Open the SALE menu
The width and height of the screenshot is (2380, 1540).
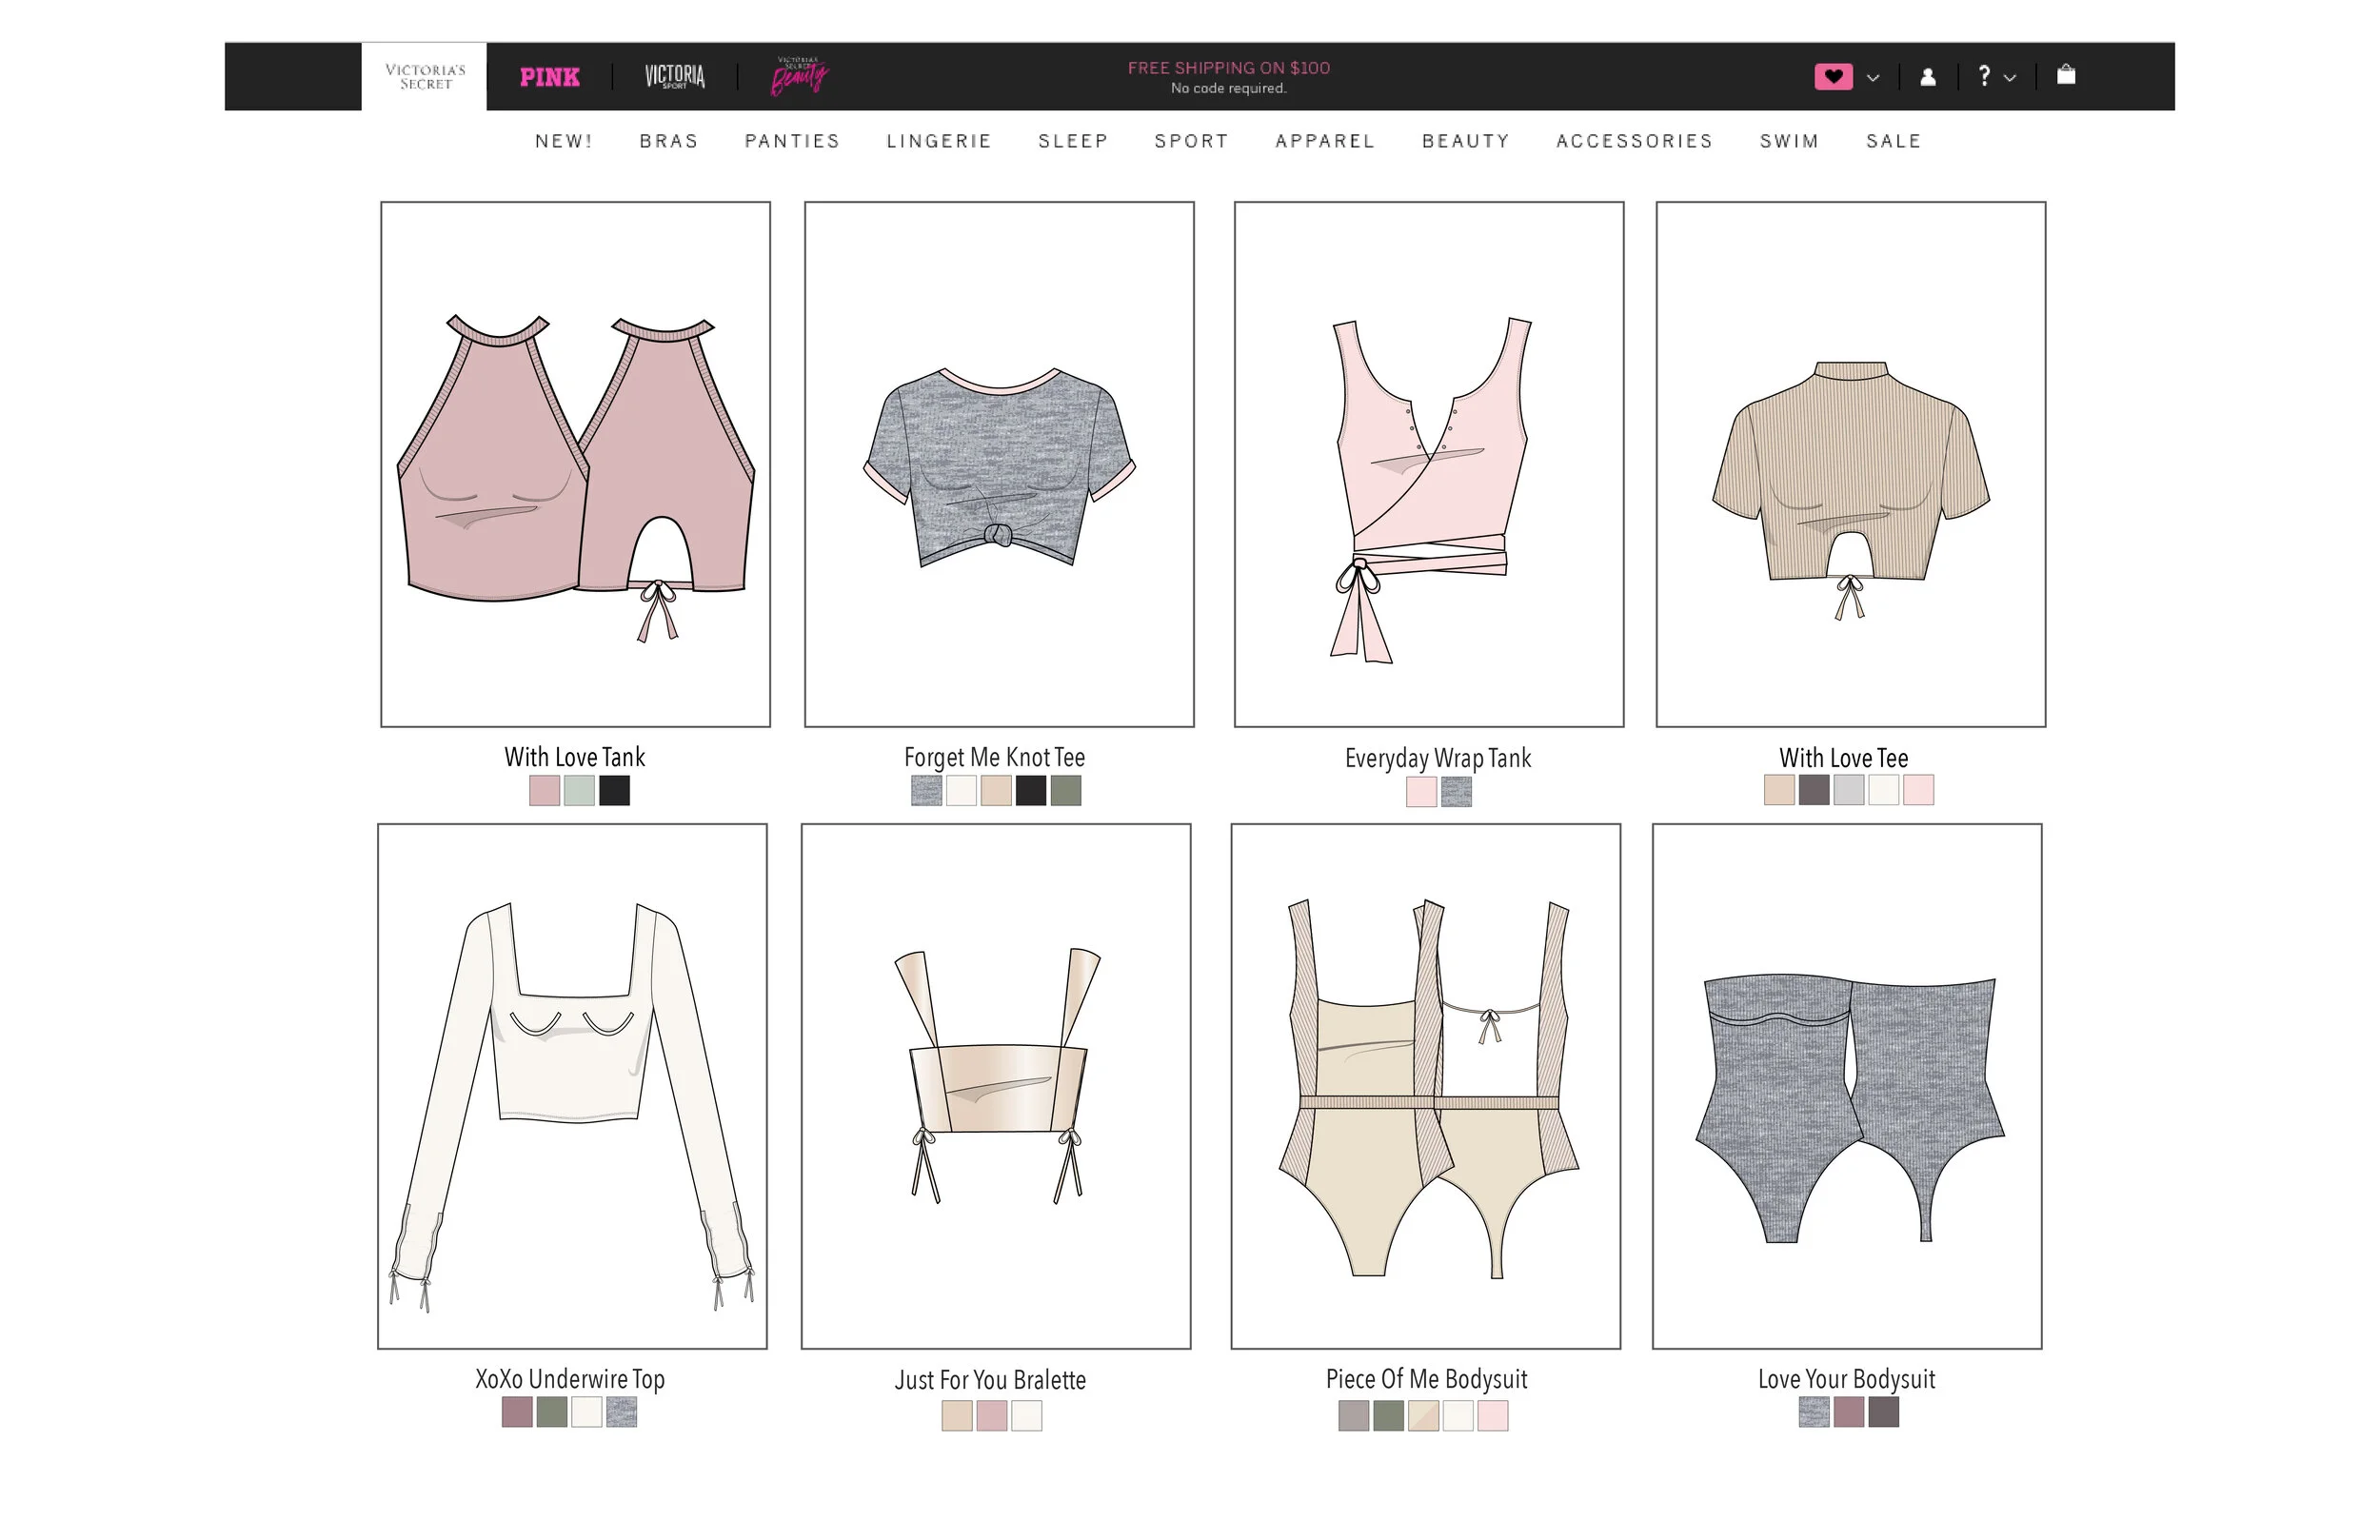coord(1893,141)
